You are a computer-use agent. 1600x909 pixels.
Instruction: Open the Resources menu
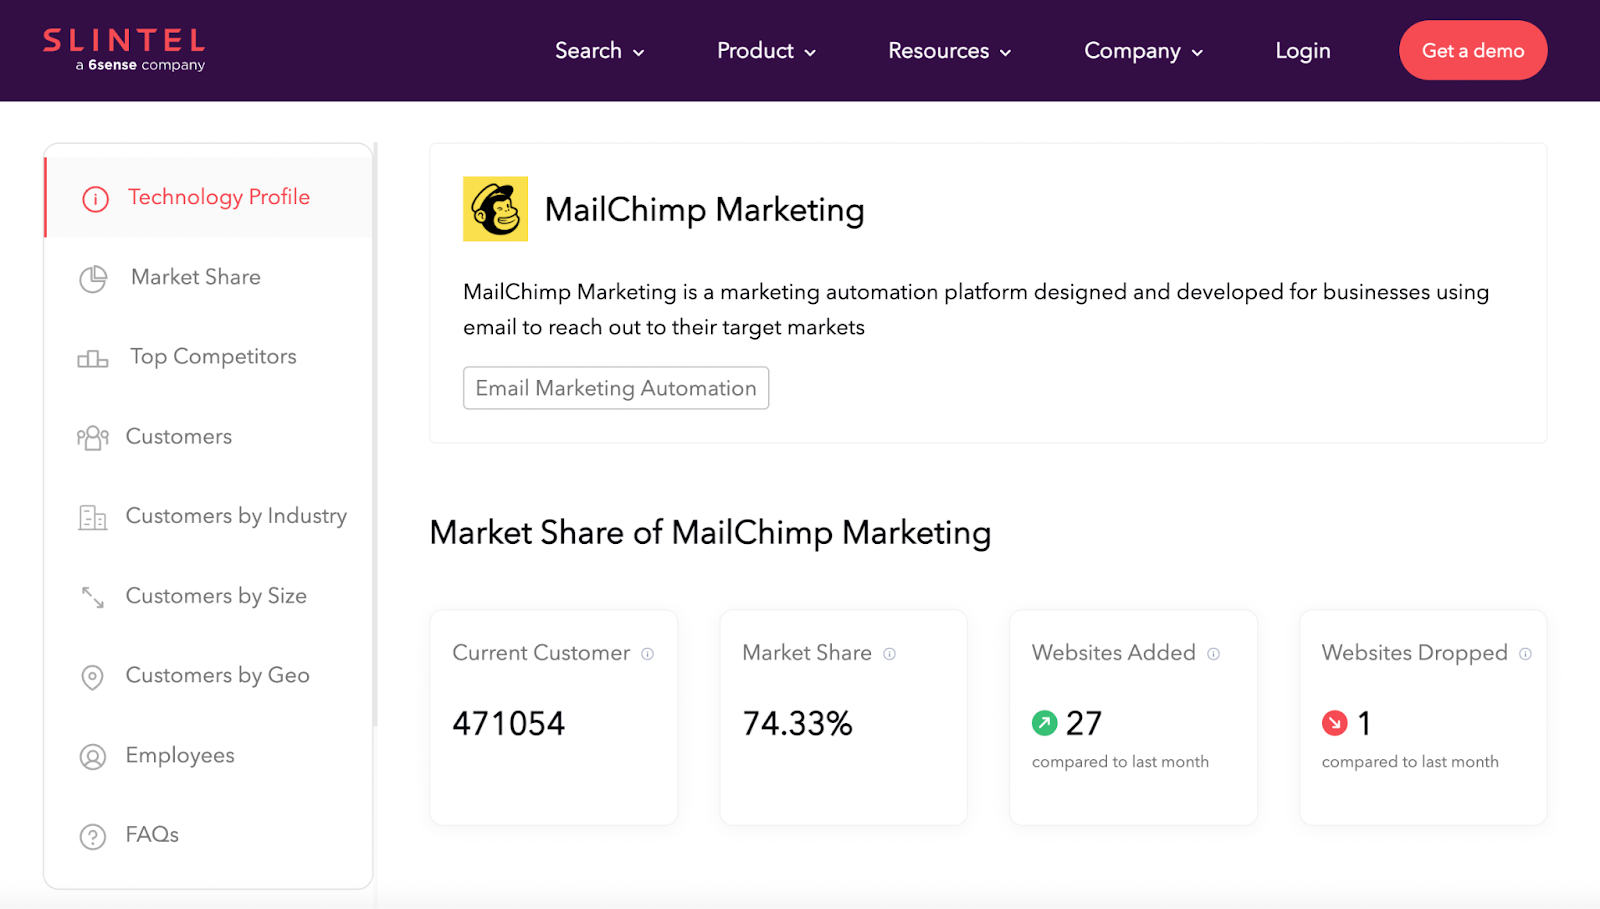pyautogui.click(x=950, y=51)
